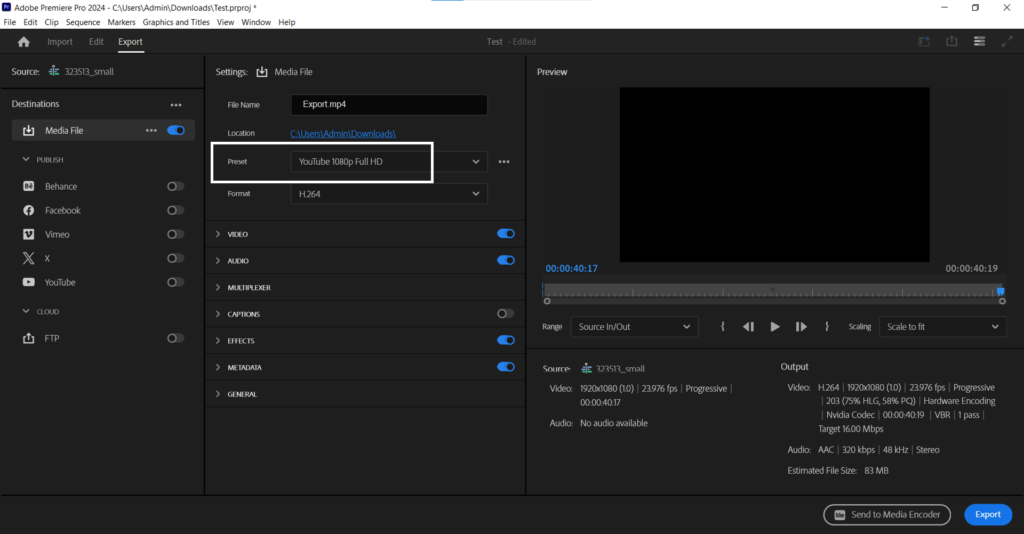Viewport: 1024px width, 534px height.
Task: Click the Home icon in header
Action: click(24, 42)
